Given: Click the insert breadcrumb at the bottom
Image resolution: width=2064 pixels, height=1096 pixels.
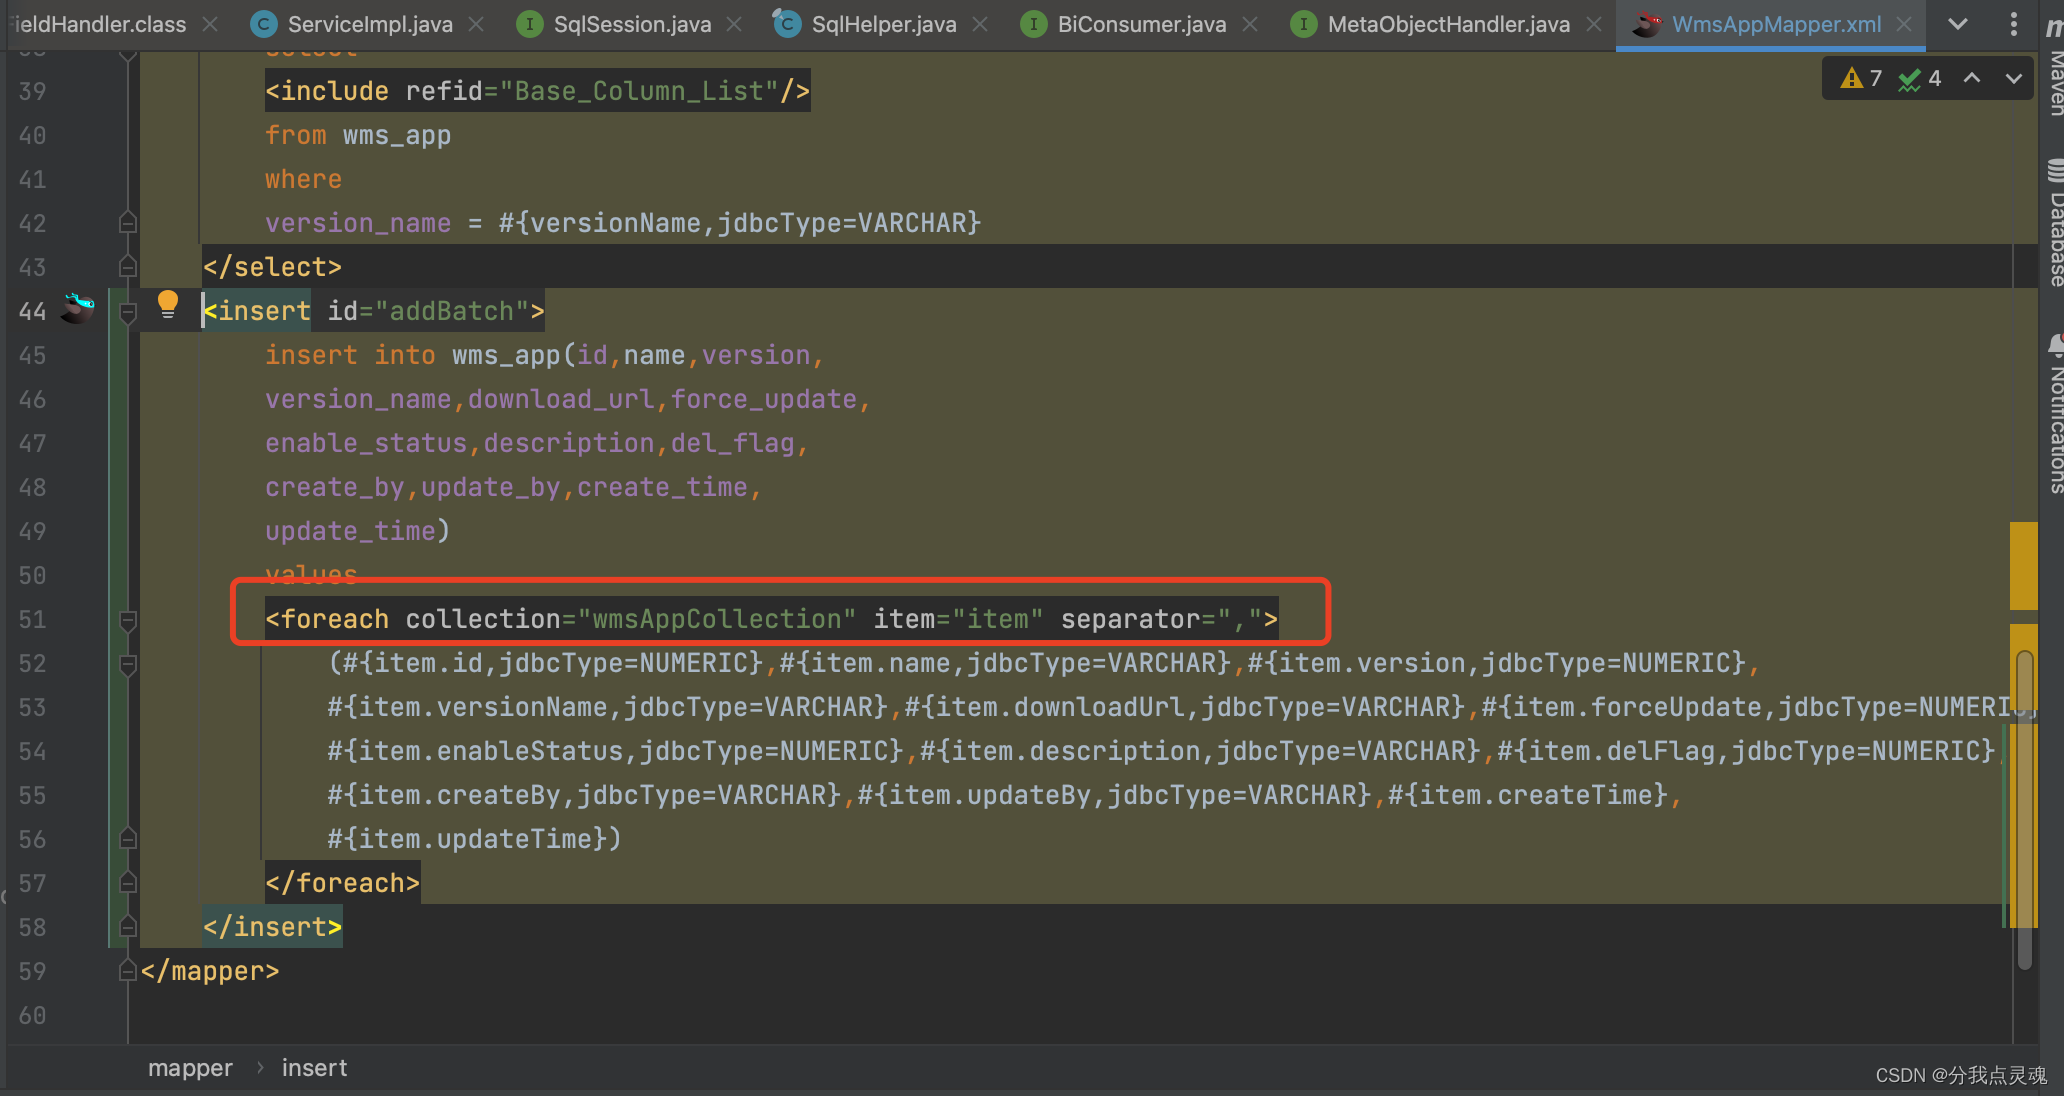Looking at the screenshot, I should tap(314, 1067).
